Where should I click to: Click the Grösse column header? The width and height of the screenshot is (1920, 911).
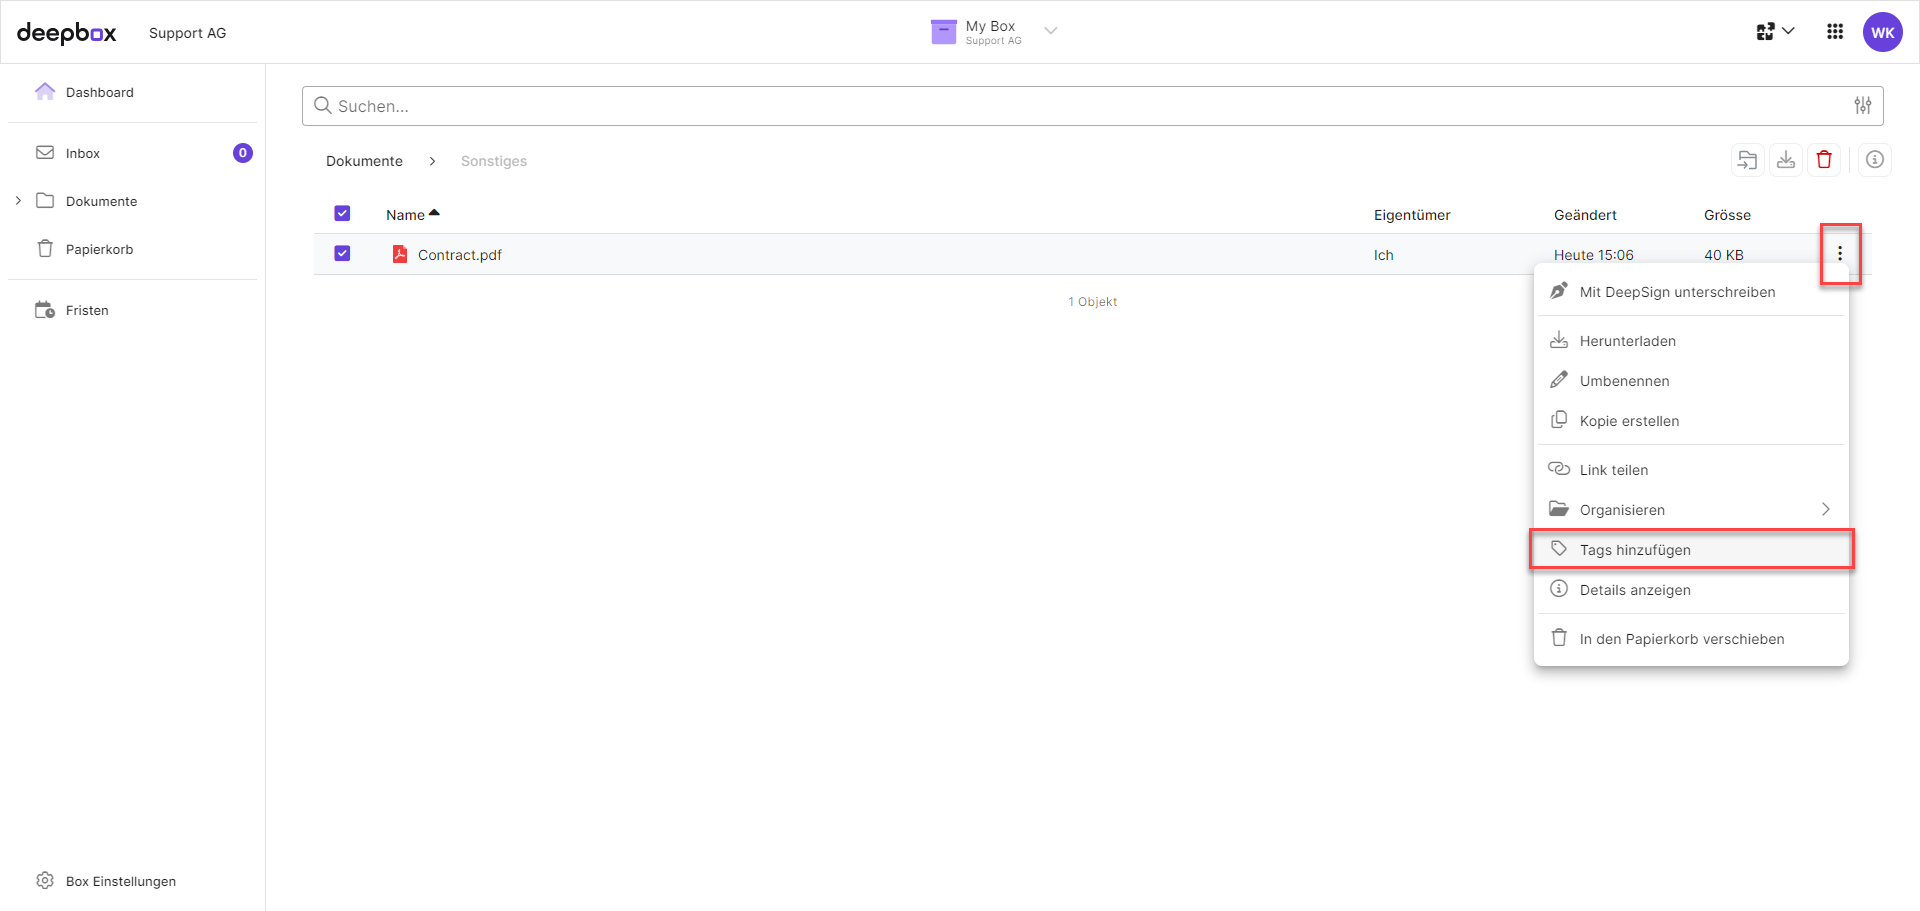coord(1727,215)
